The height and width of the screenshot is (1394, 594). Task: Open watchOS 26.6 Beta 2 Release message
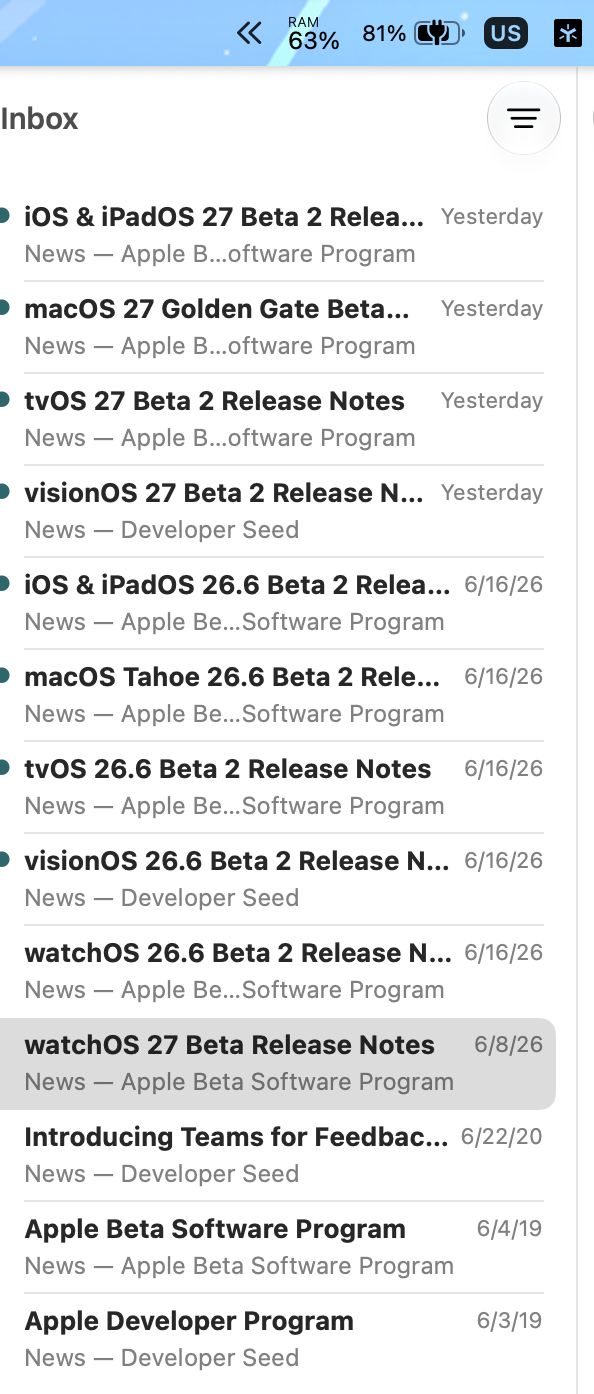point(272,971)
